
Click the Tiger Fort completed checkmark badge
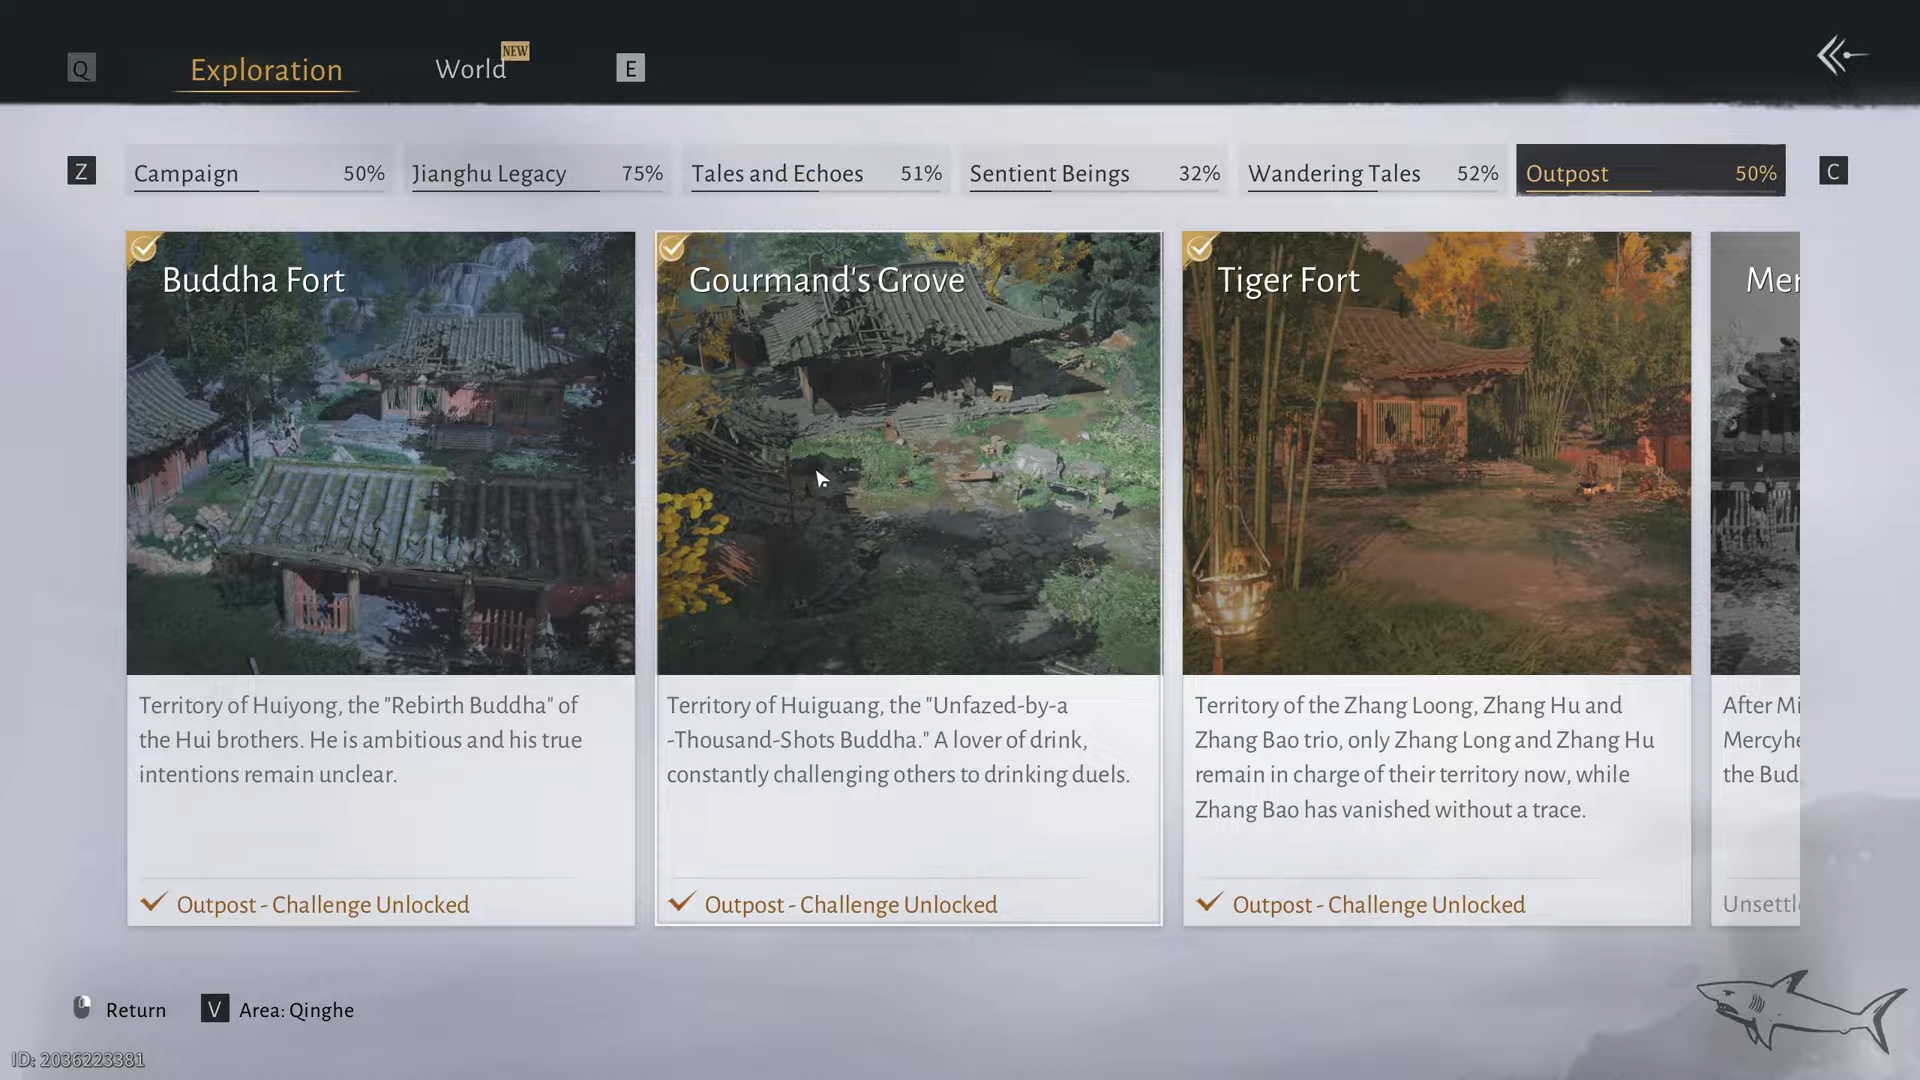[1200, 248]
